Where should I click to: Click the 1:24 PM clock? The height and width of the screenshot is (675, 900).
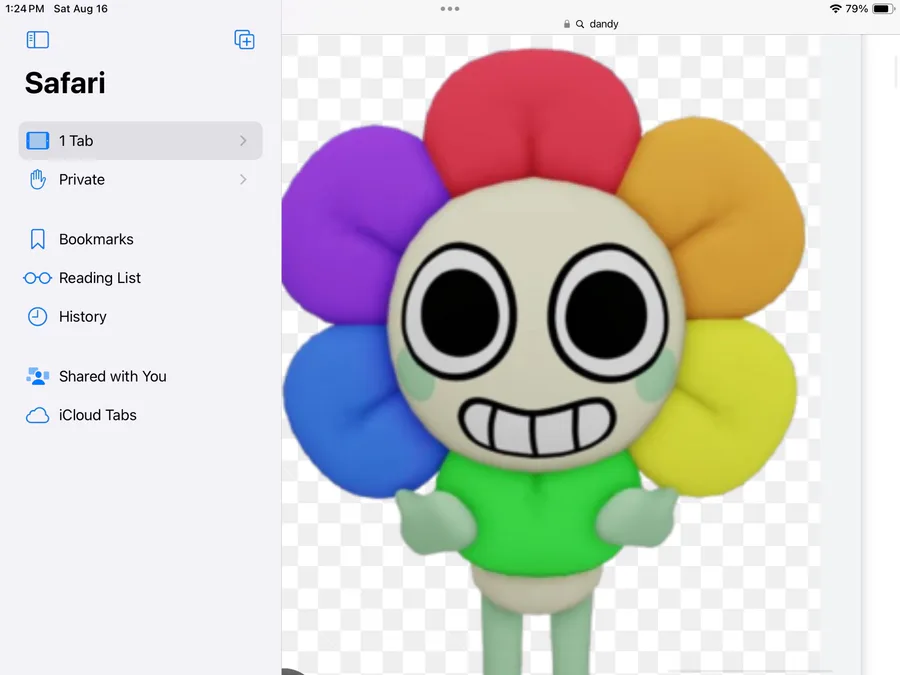25,9
